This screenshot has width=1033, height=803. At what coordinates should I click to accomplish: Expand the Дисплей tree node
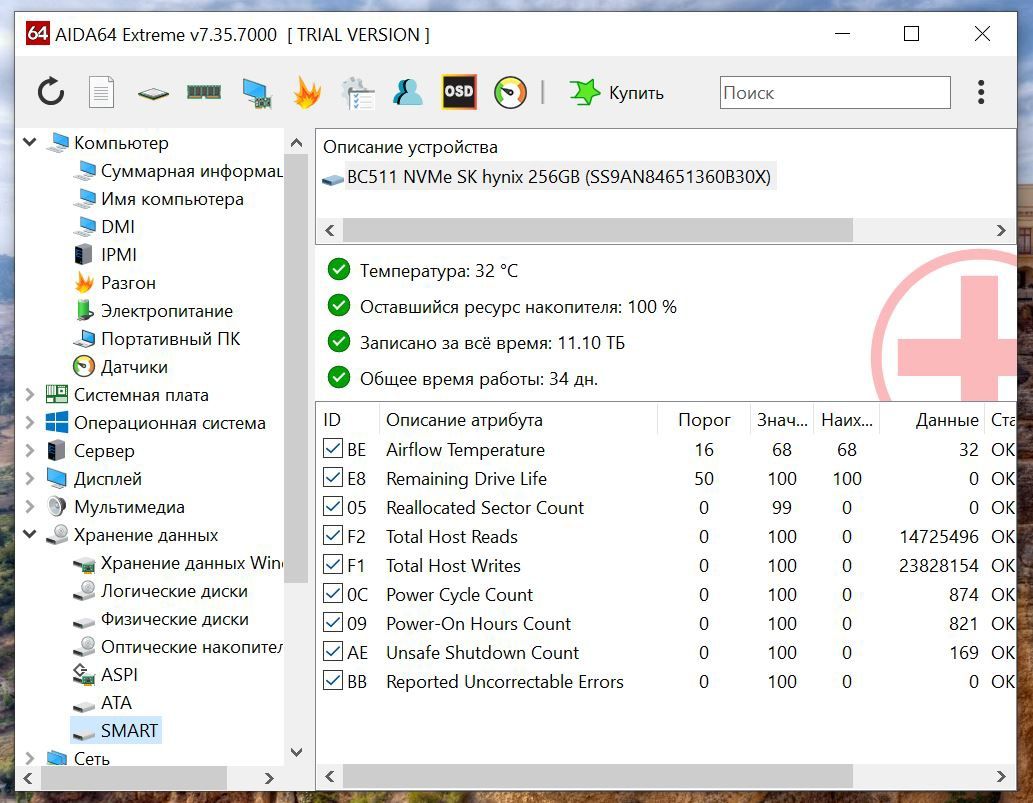(30, 479)
